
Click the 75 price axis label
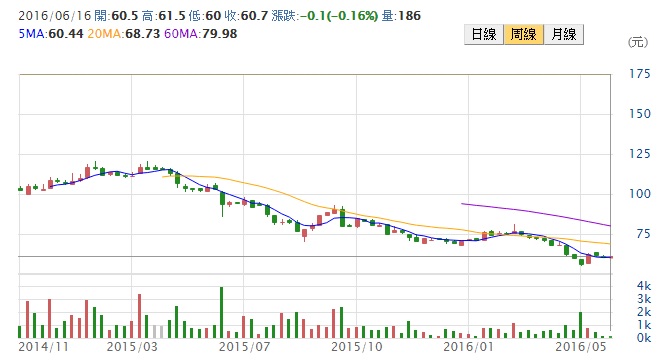click(x=643, y=234)
